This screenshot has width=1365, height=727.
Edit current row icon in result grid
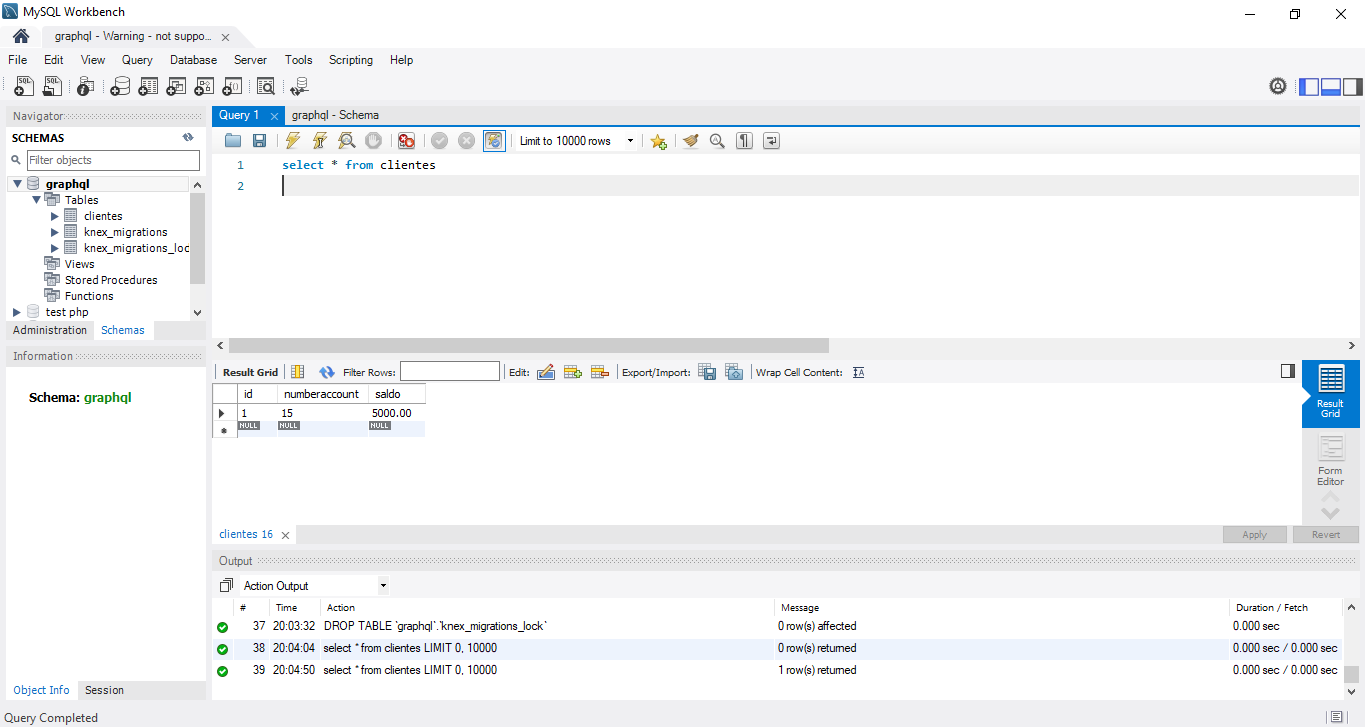click(545, 372)
